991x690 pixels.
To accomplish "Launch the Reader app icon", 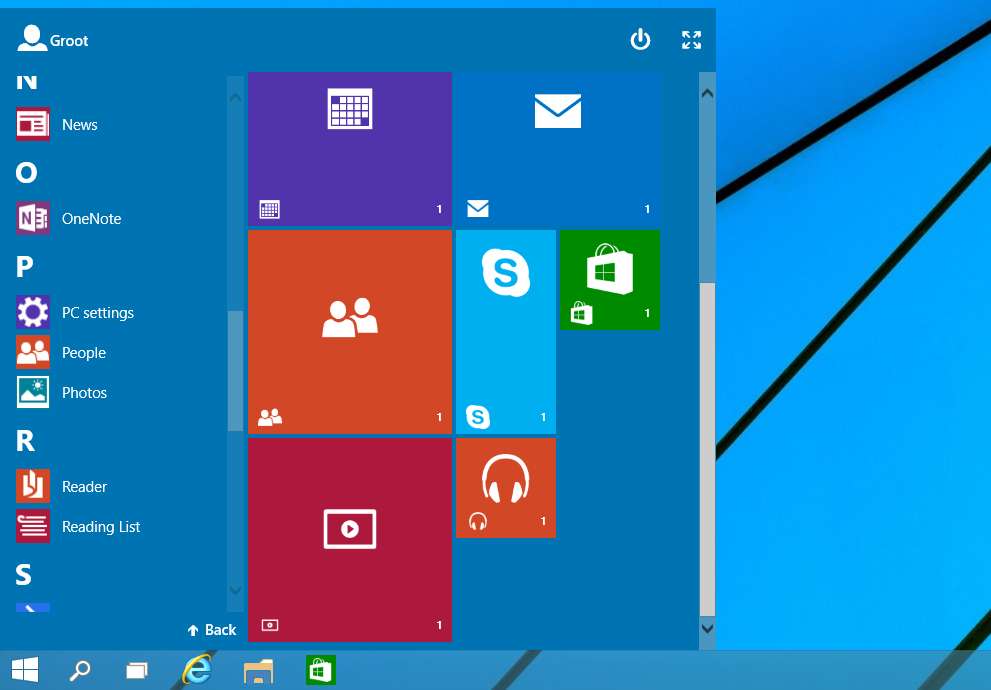I will click(x=33, y=486).
